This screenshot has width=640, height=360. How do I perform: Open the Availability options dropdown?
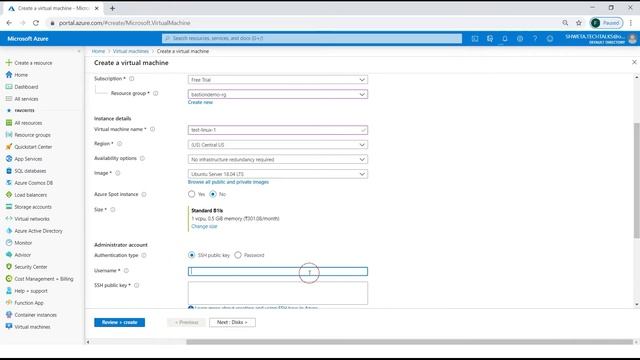coord(278,160)
